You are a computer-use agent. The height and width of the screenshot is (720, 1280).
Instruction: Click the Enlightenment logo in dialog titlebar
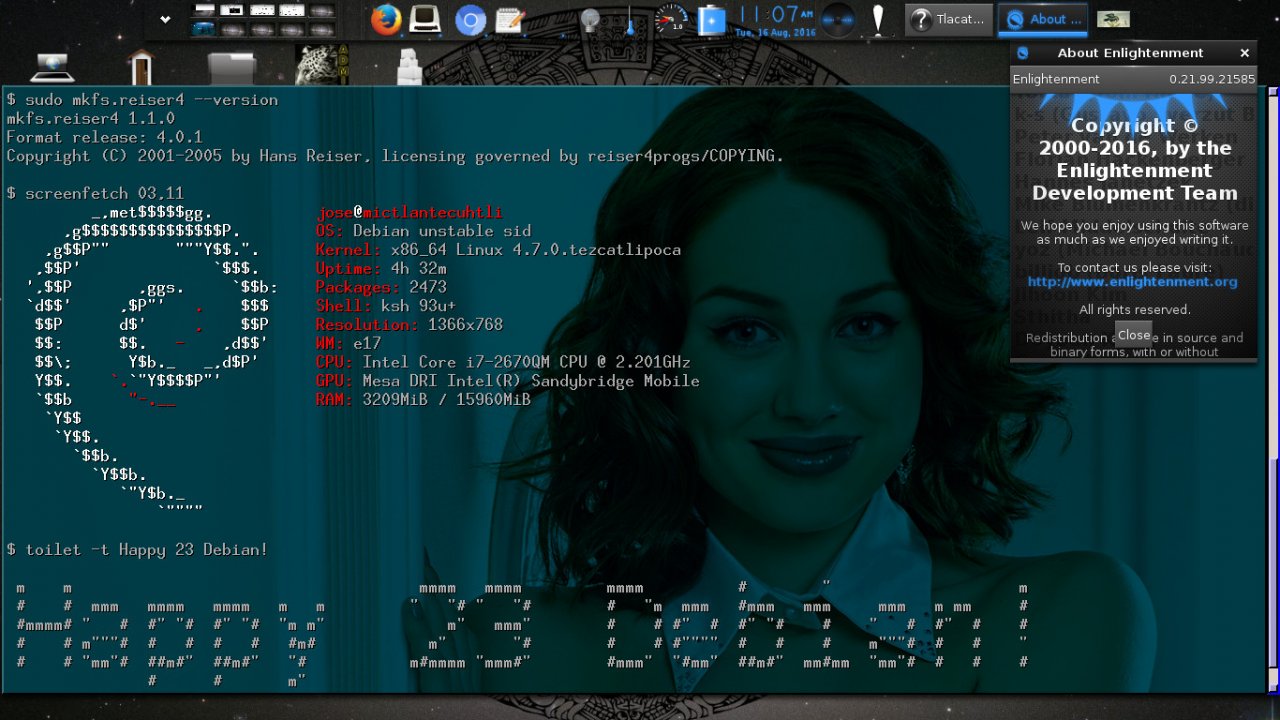(x=1022, y=53)
